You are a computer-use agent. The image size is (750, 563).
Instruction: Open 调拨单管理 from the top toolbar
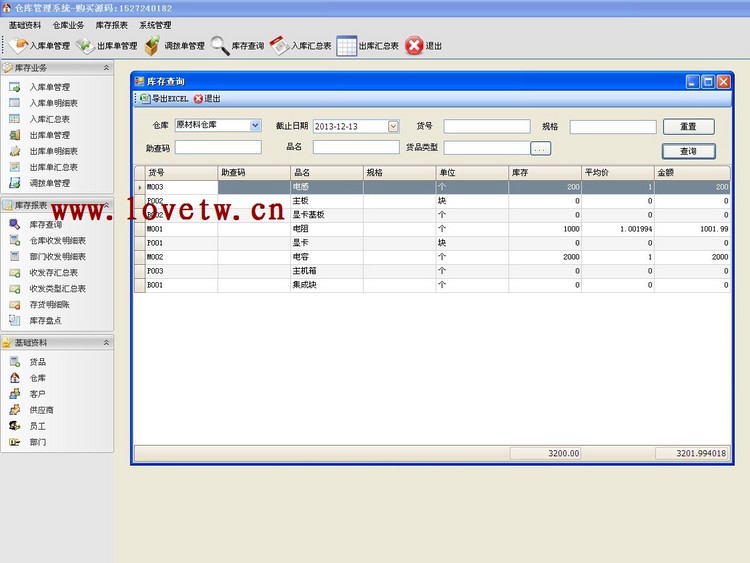[x=174, y=46]
